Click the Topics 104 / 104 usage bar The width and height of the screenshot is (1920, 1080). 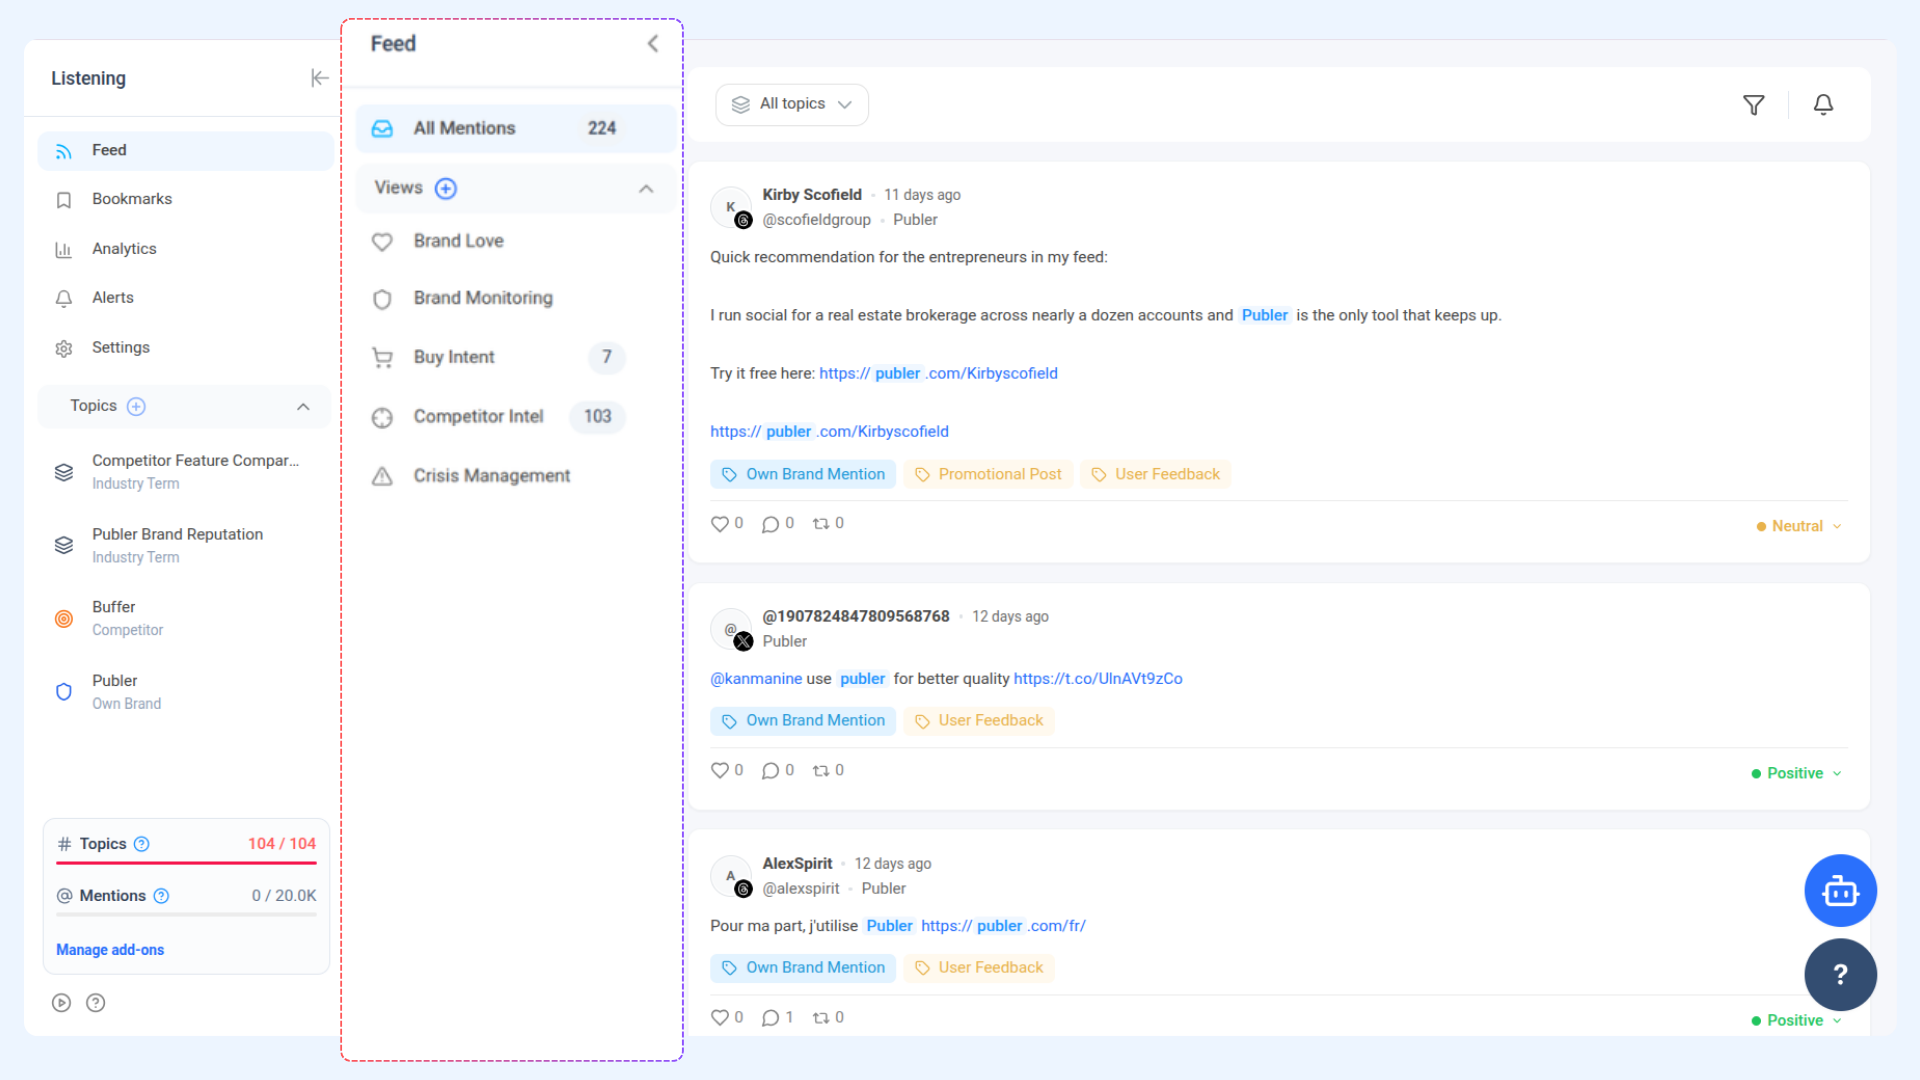tap(186, 862)
